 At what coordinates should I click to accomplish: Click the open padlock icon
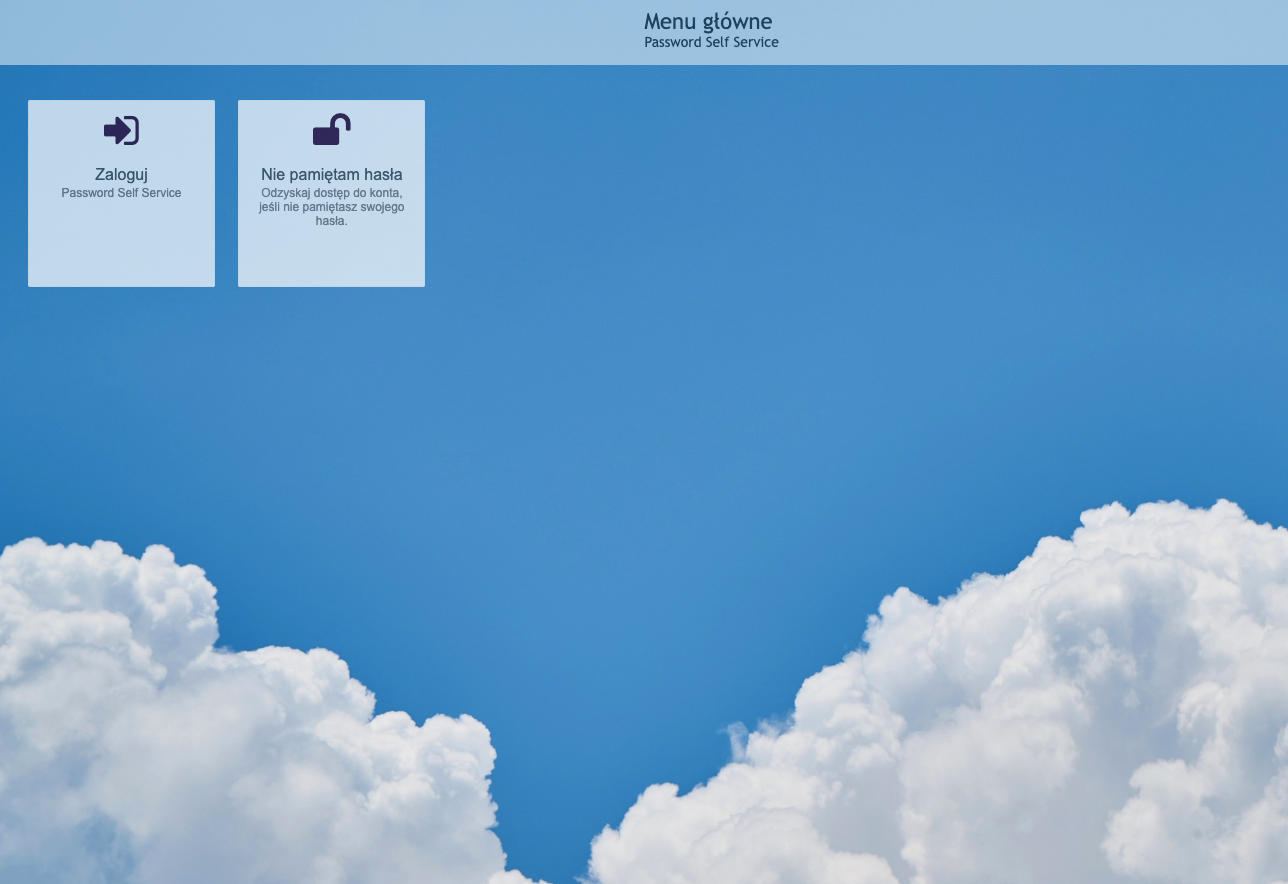tap(331, 130)
